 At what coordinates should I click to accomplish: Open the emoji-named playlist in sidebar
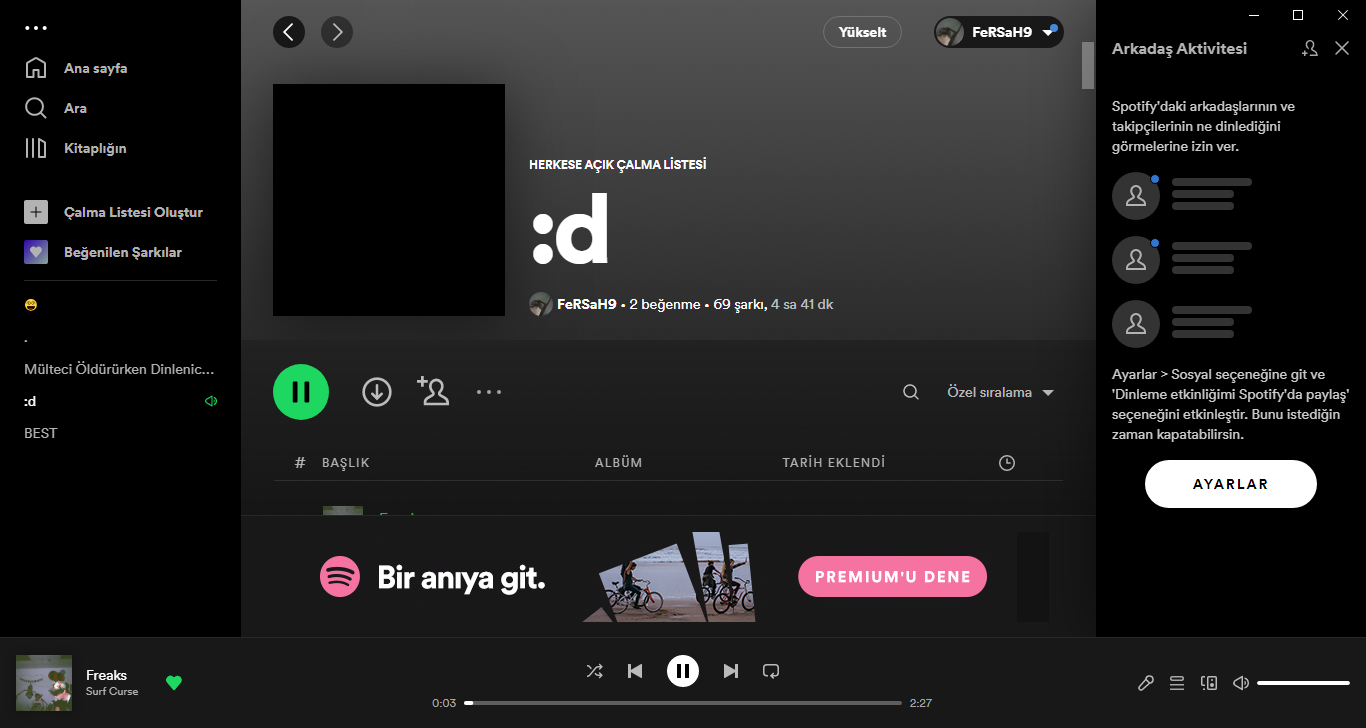coord(30,305)
